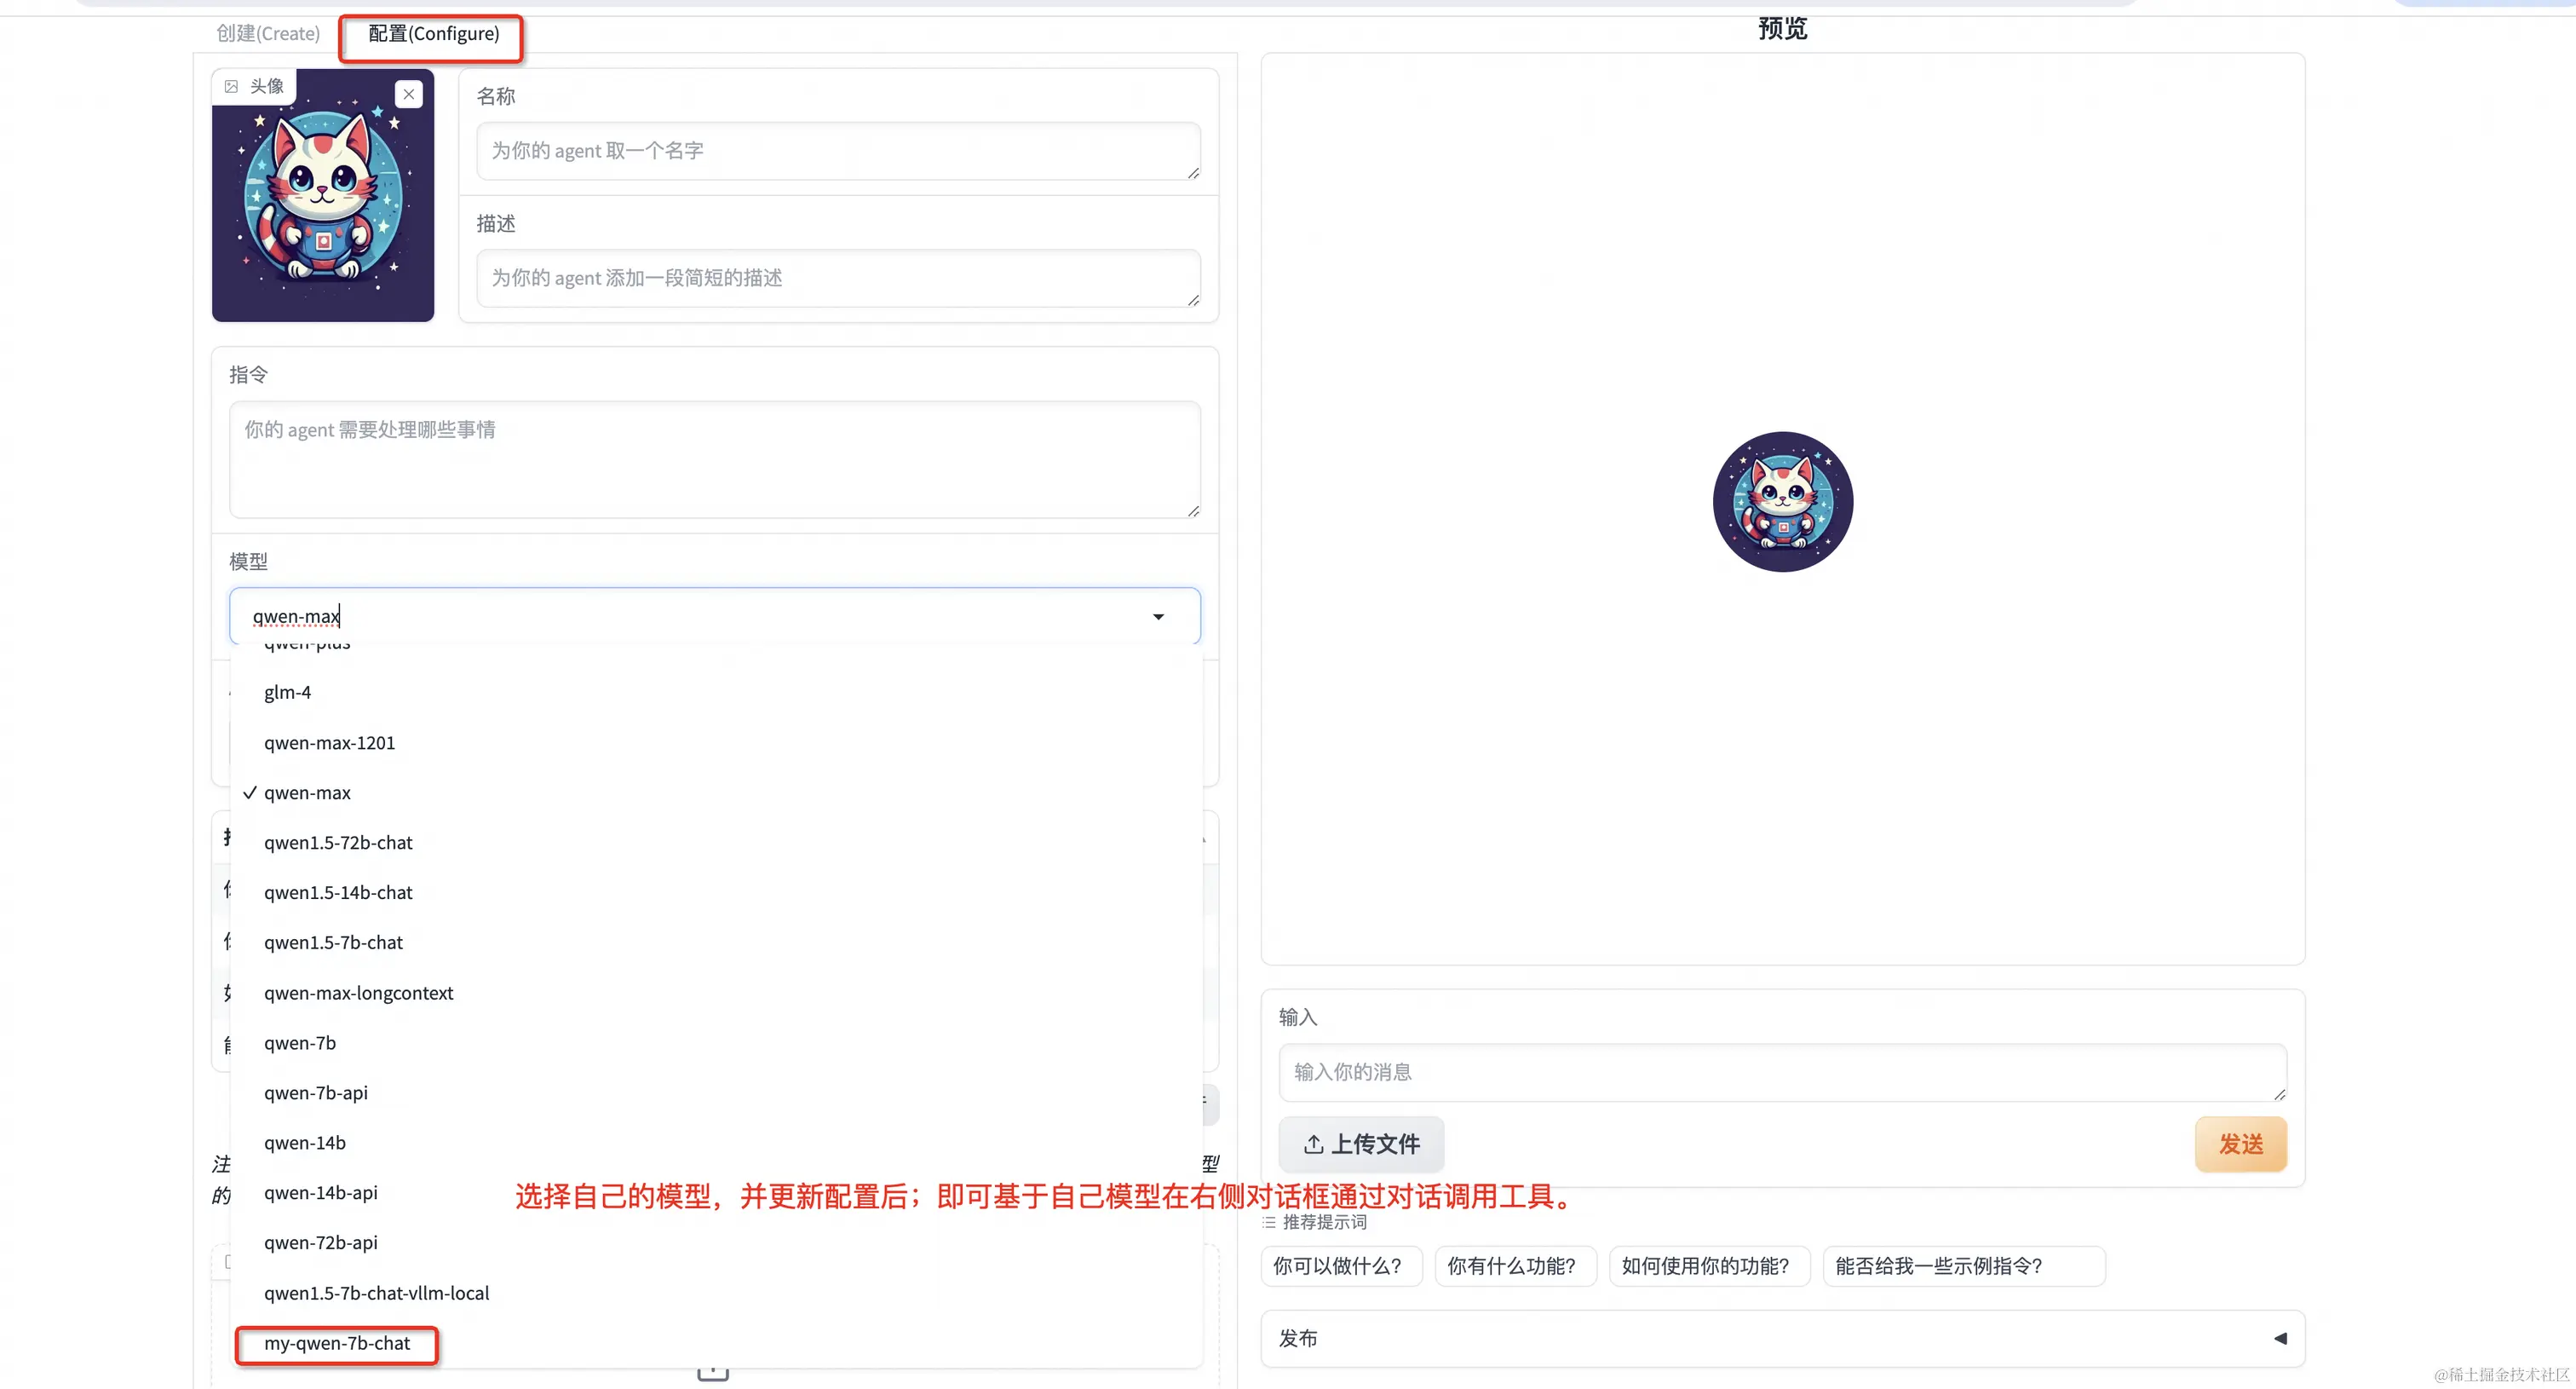Focus the agent name input field
Image resolution: width=2576 pixels, height=1389 pixels.
837,151
